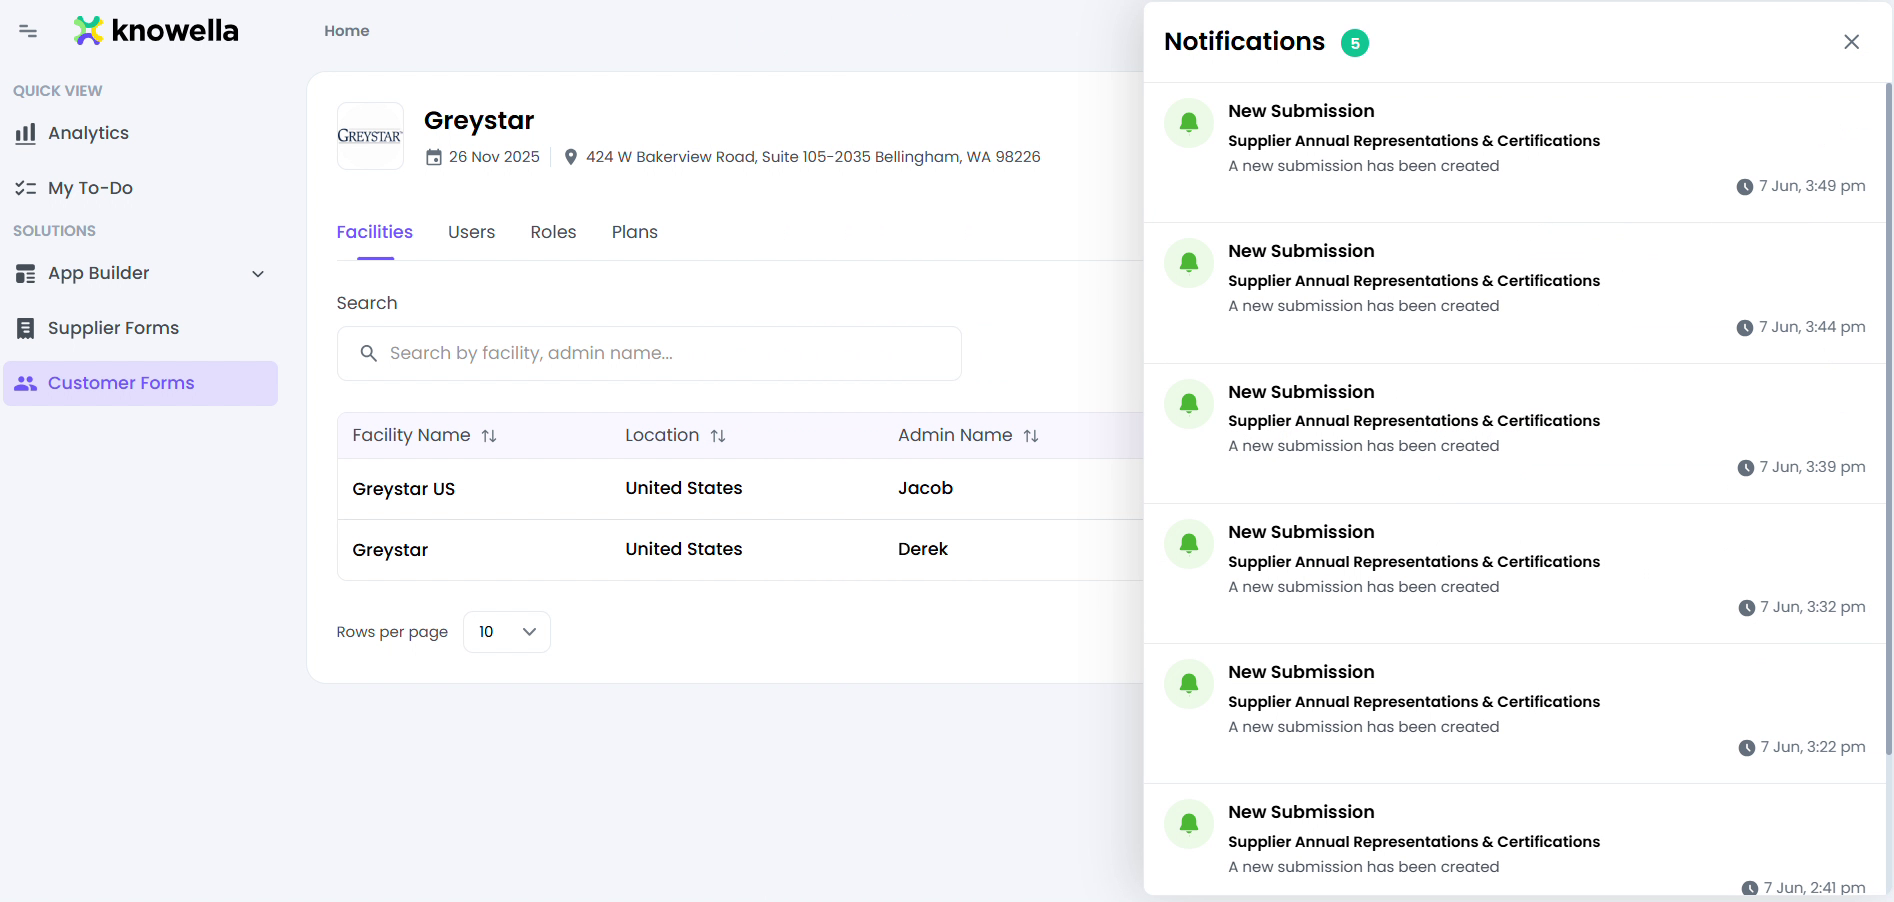Image resolution: width=1894 pixels, height=902 pixels.
Task: Click the clock icon next to 3:49 pm
Action: pos(1745,187)
